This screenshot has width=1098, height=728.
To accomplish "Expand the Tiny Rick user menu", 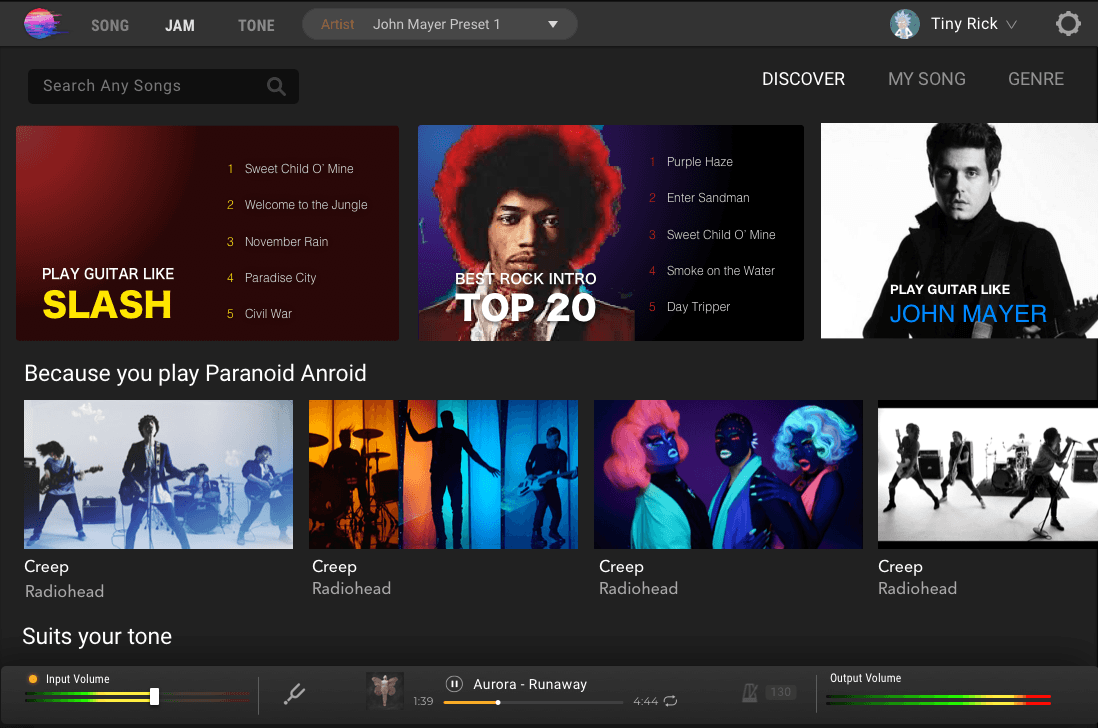I will click(x=1011, y=24).
